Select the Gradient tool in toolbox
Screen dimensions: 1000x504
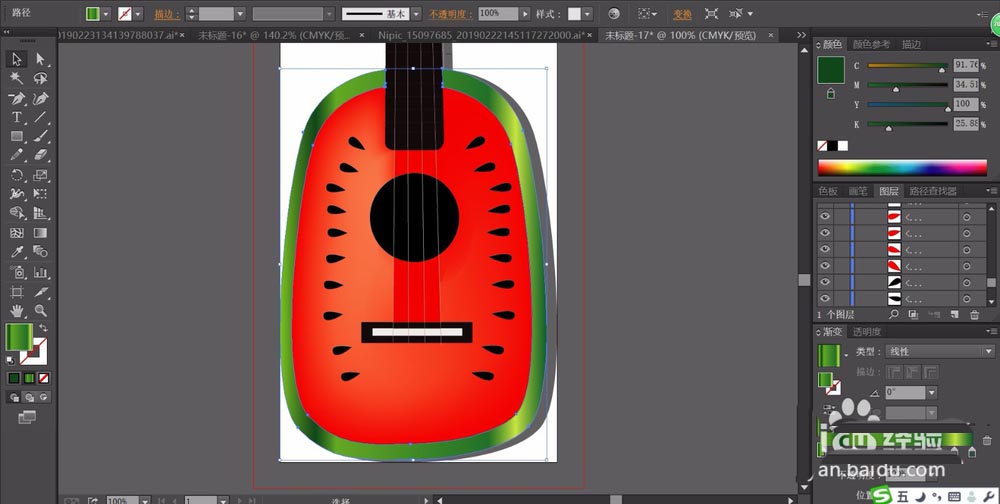point(41,233)
